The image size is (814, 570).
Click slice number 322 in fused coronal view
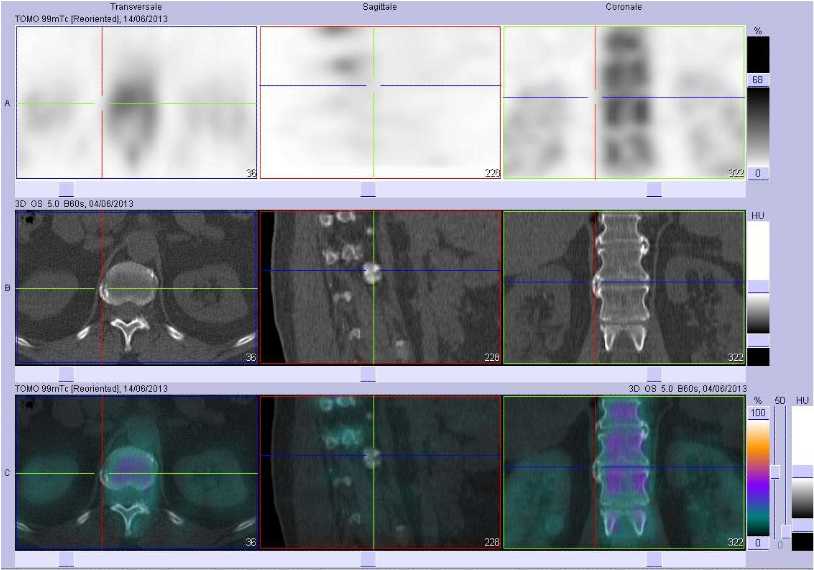736,542
